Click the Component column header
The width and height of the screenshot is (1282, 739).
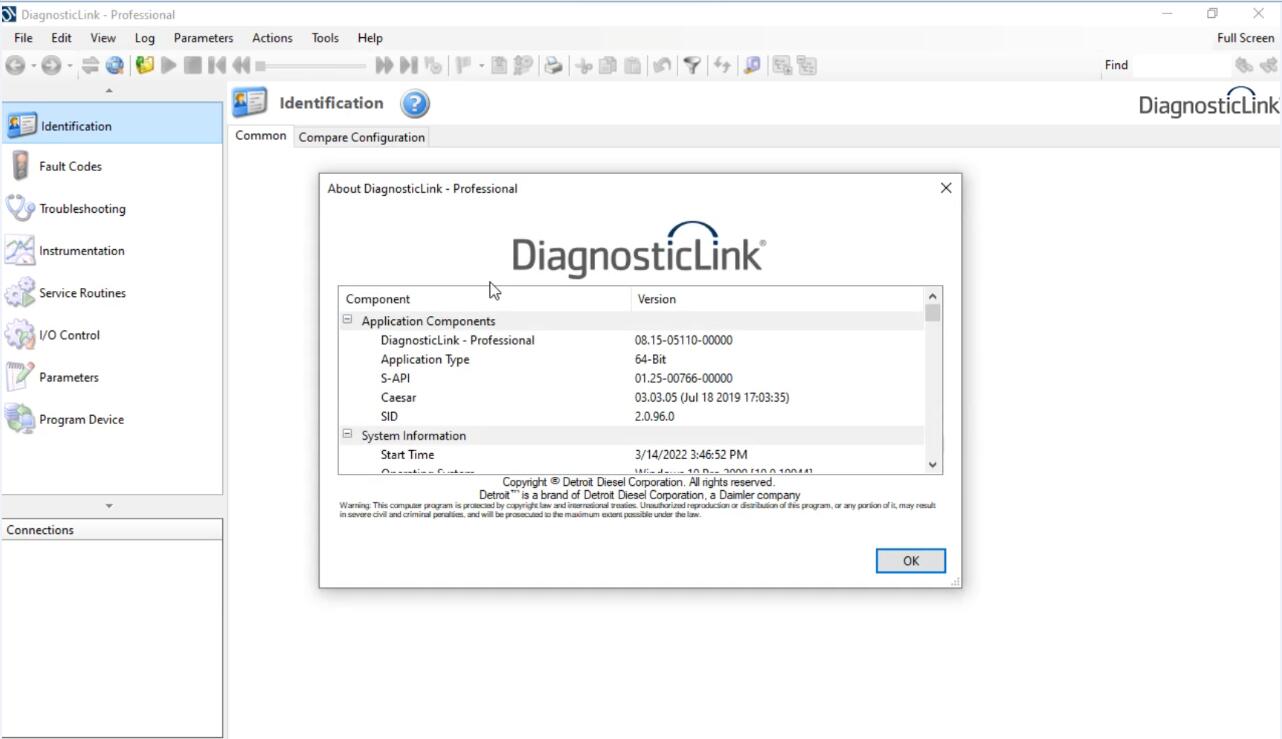pyautogui.click(x=485, y=298)
